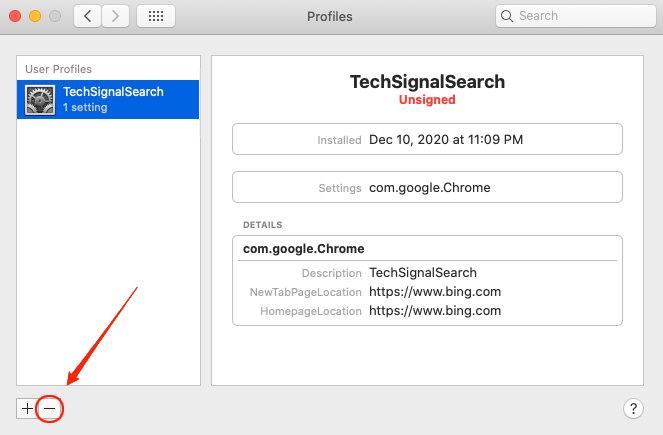Go back with the left chevron
Image resolution: width=663 pixels, height=435 pixels.
[88, 16]
